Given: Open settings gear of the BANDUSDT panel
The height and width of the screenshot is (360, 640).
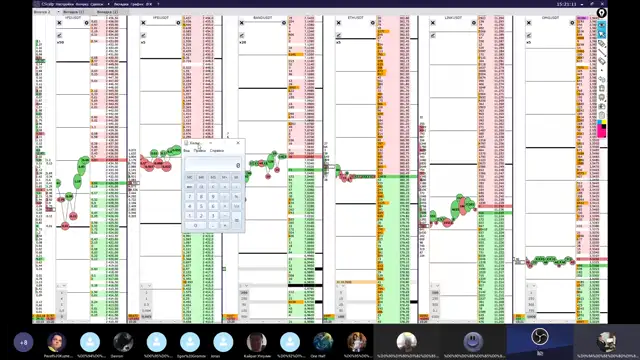Looking at the screenshot, I should click(284, 23).
